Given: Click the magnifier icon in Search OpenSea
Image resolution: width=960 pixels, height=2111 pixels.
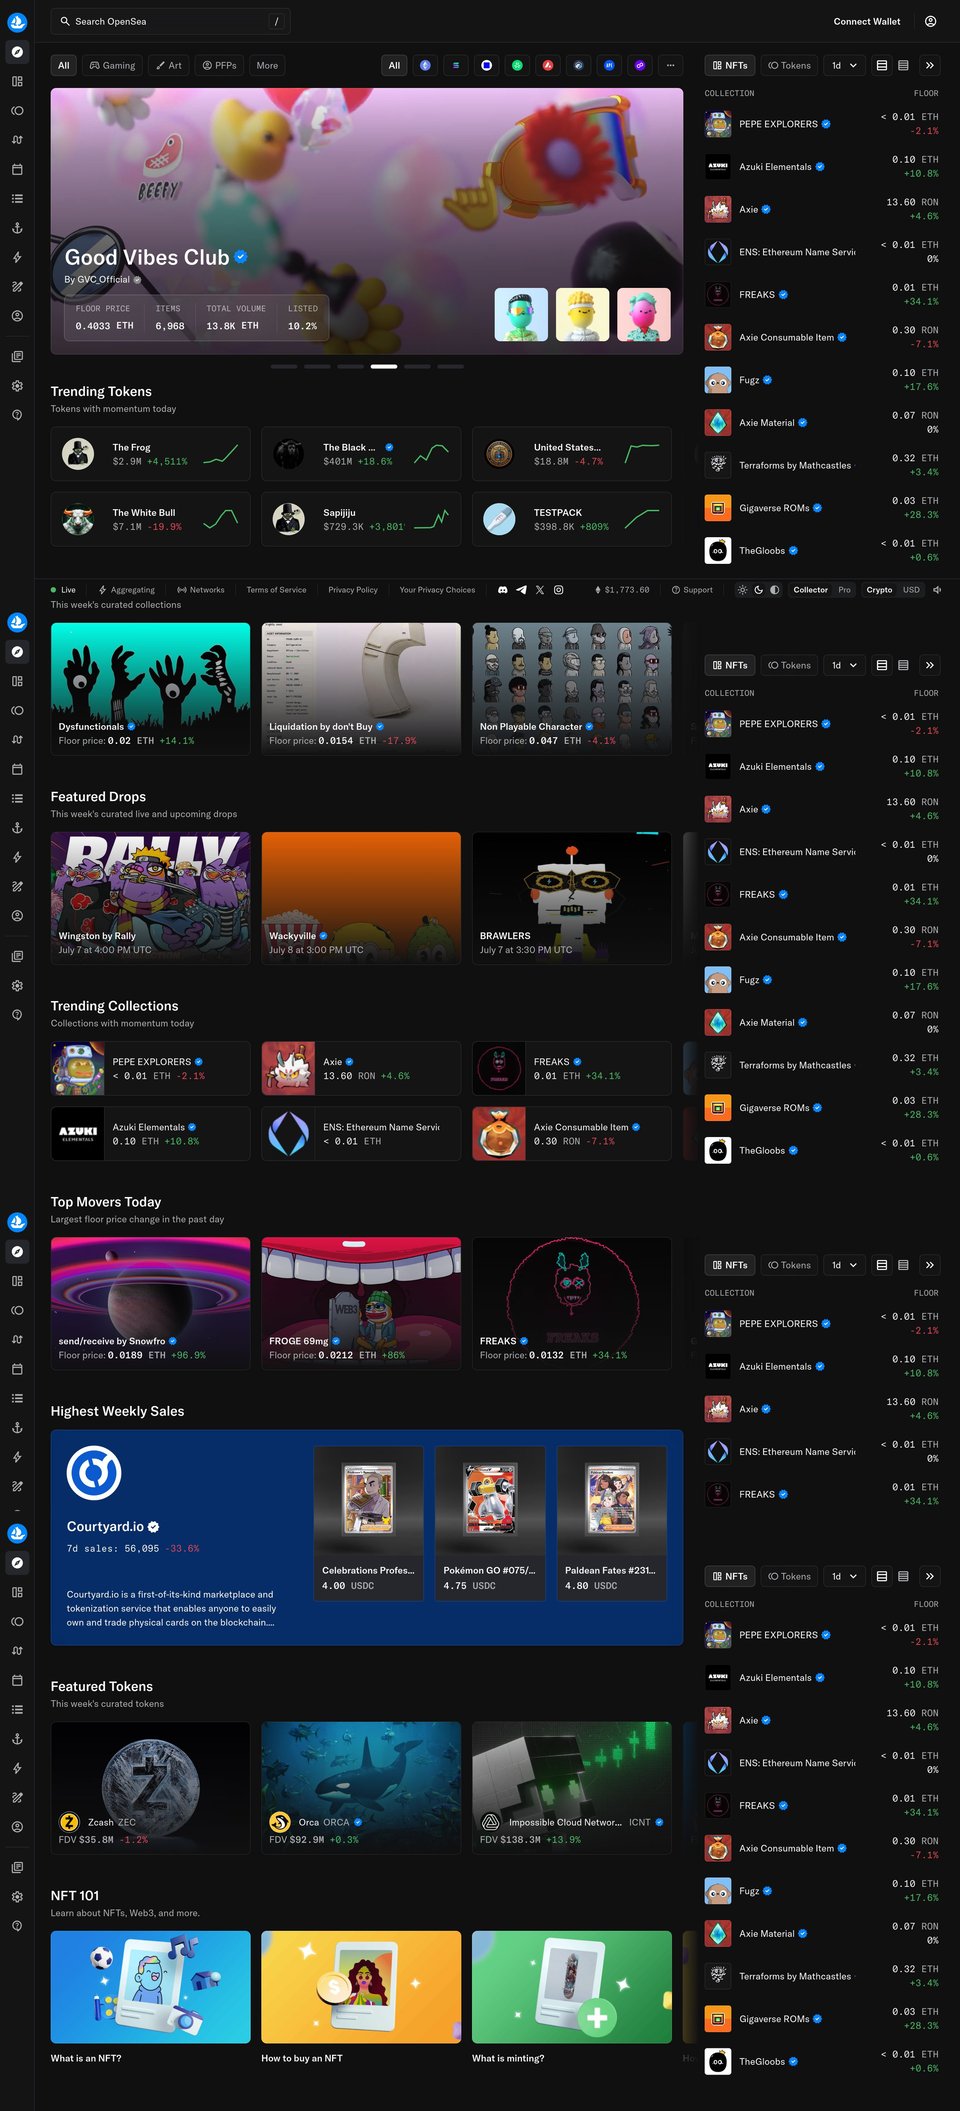Looking at the screenshot, I should pos(65,21).
